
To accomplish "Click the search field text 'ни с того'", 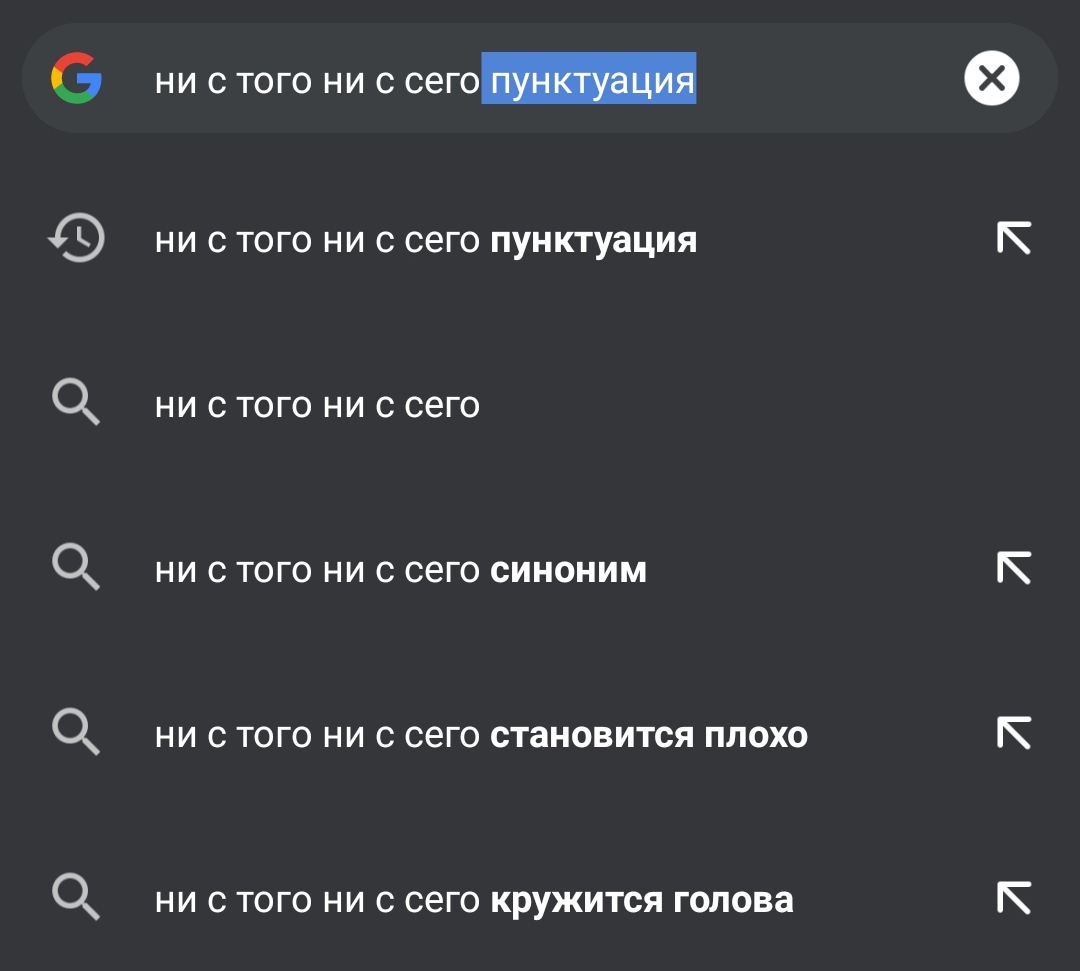I will [x=233, y=81].
